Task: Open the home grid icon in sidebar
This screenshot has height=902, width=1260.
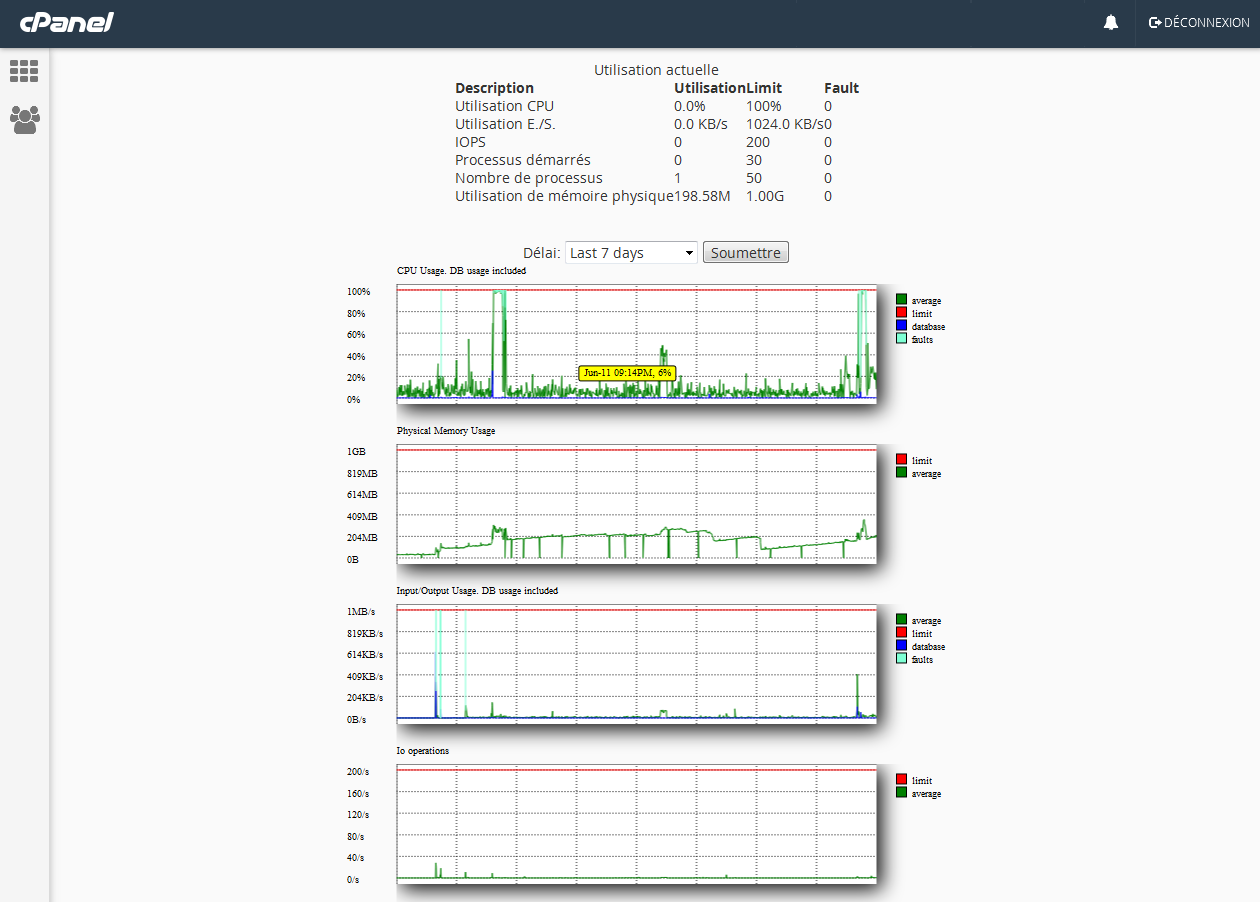Action: [24, 71]
